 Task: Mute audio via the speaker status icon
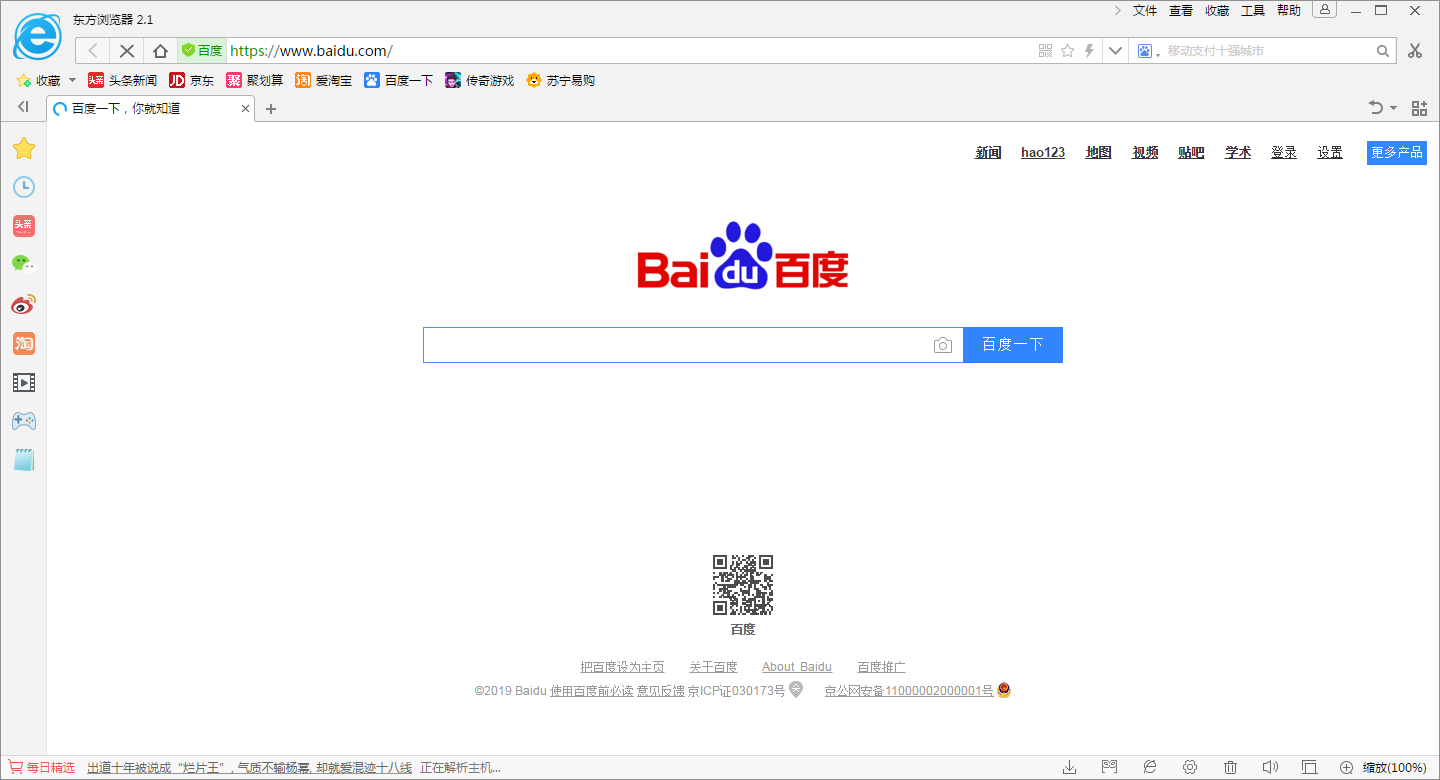pos(1270,765)
